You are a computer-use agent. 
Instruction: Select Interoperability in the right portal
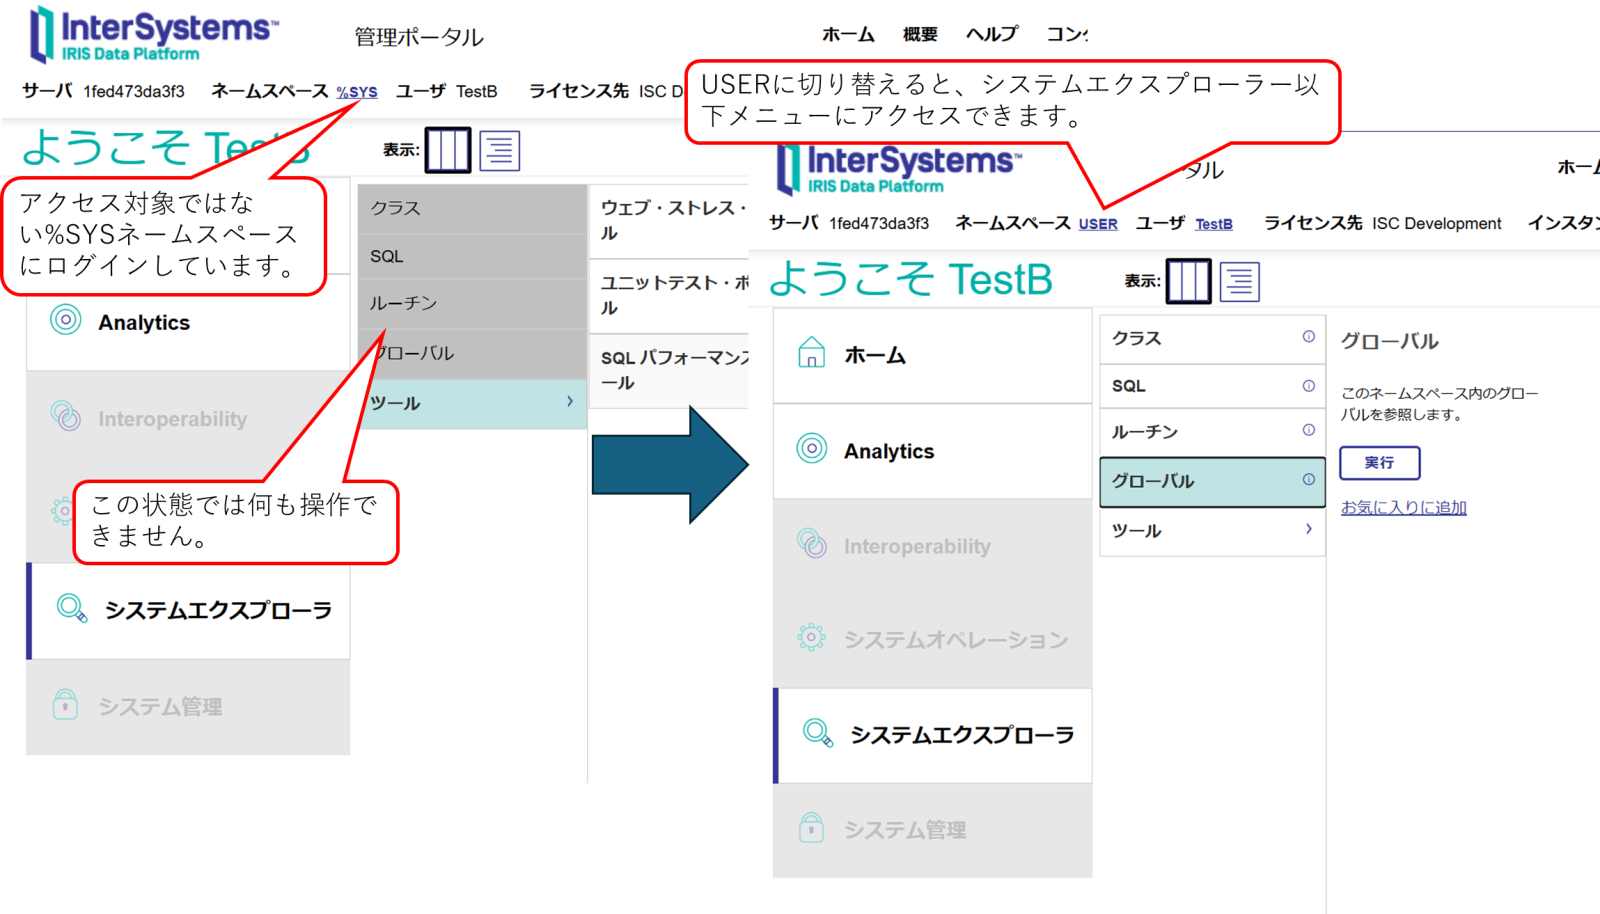coord(932,546)
